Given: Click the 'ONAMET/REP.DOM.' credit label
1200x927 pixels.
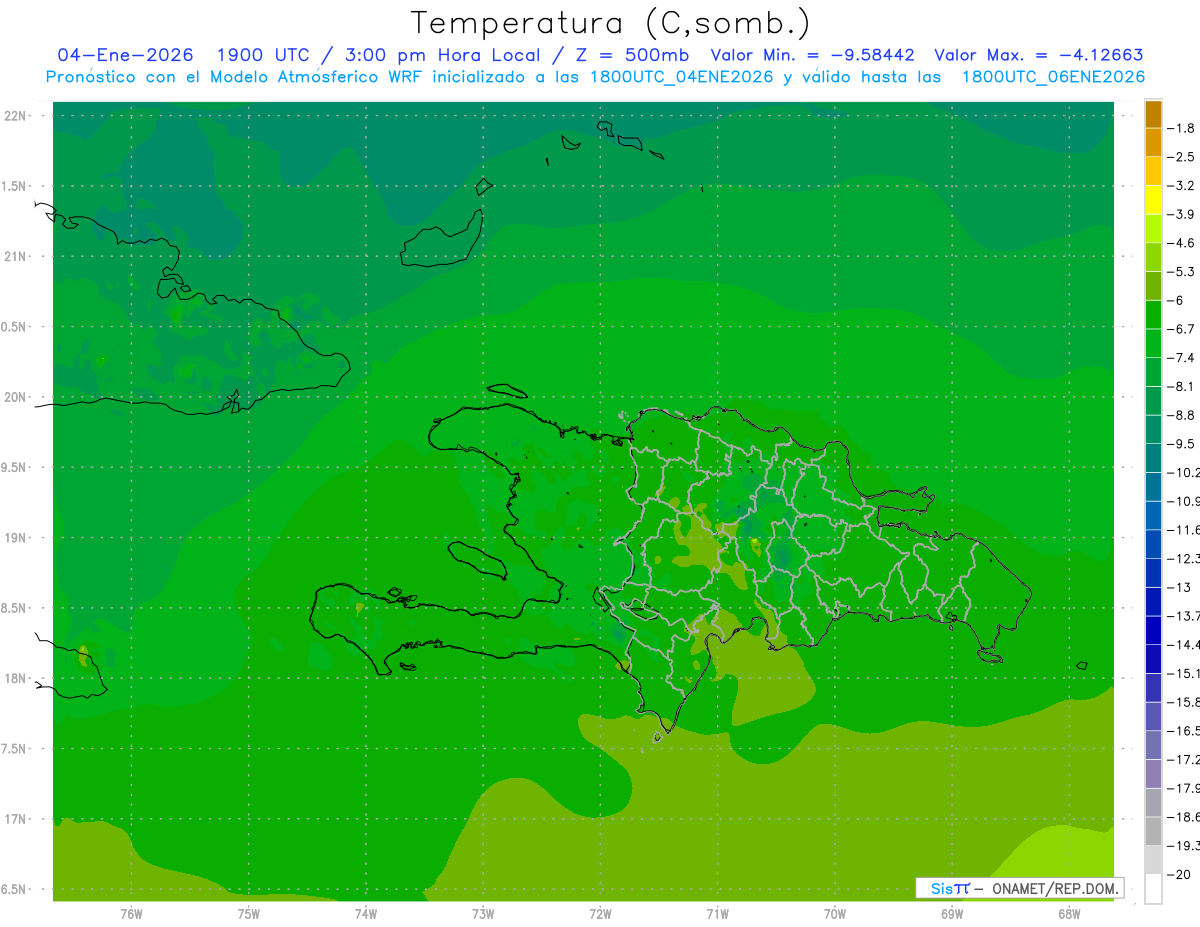Looking at the screenshot, I should 1054,888.
